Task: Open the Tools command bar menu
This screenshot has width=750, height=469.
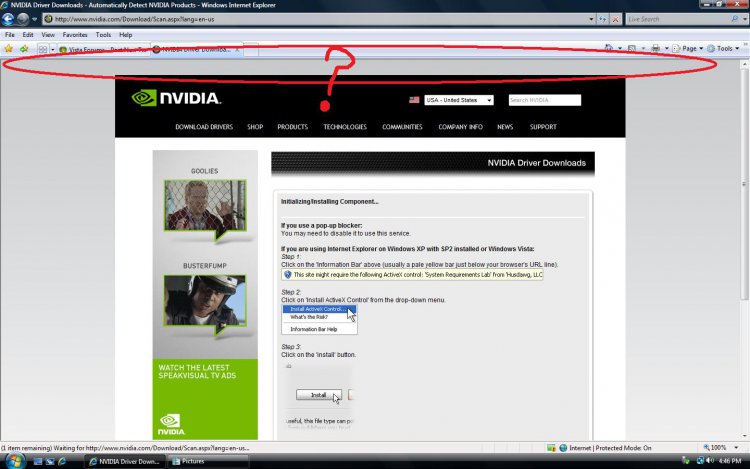Action: (x=724, y=48)
